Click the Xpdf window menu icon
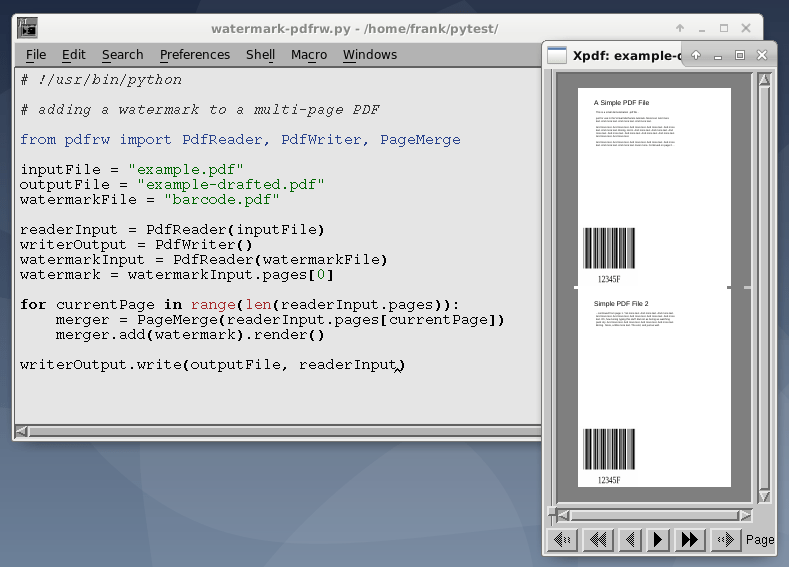Image resolution: width=789 pixels, height=567 pixels. click(557, 55)
